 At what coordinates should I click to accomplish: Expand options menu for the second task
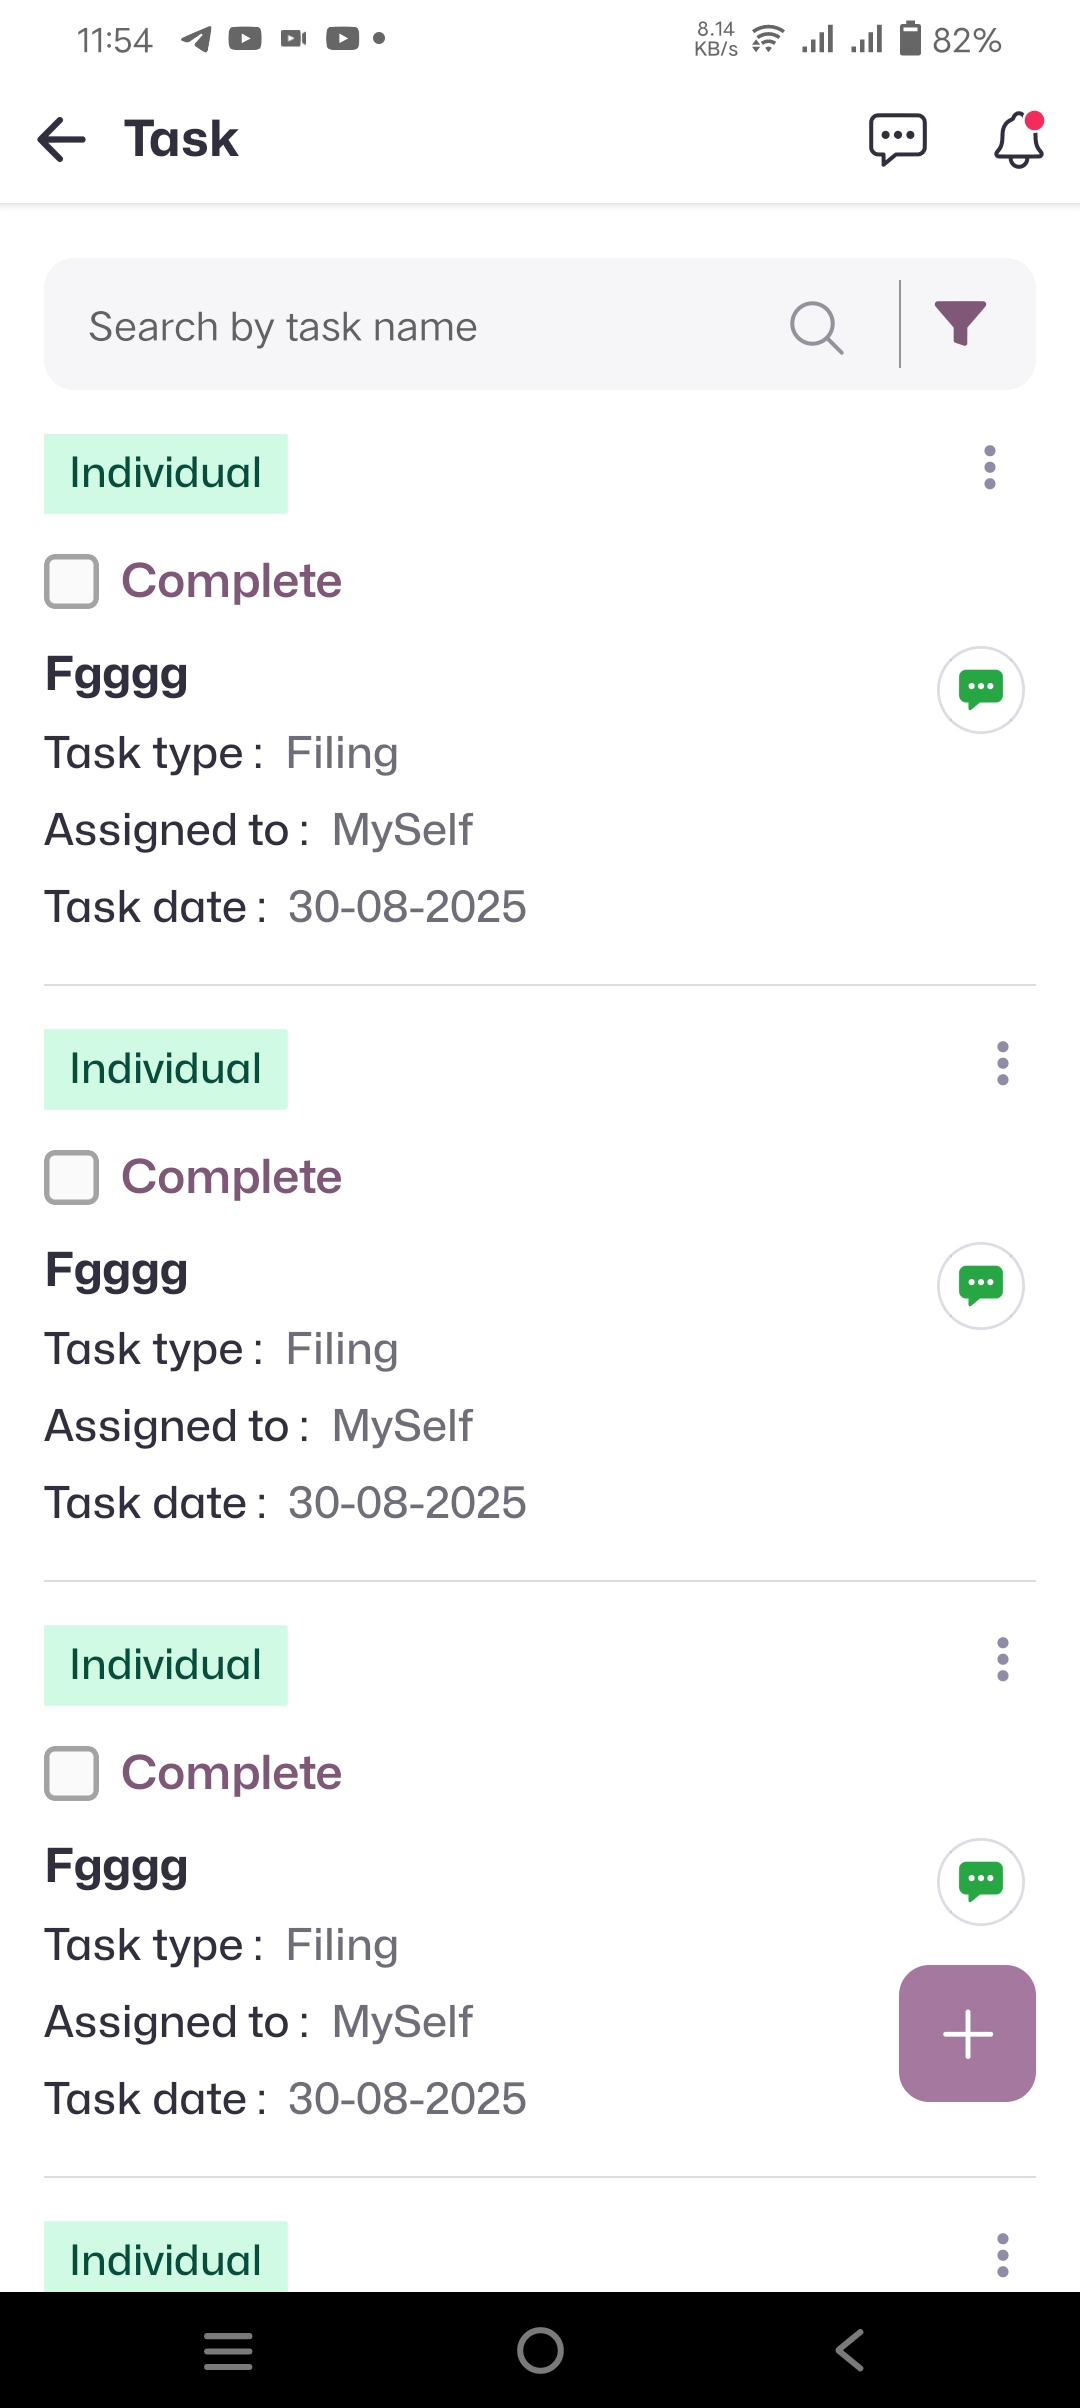[x=1002, y=1064]
